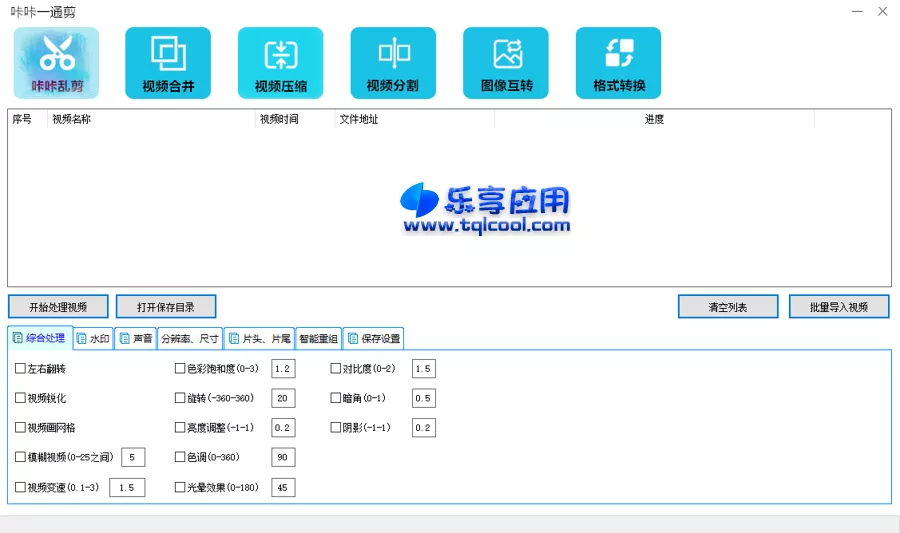Open the 视频分割 video split tool

(393, 63)
